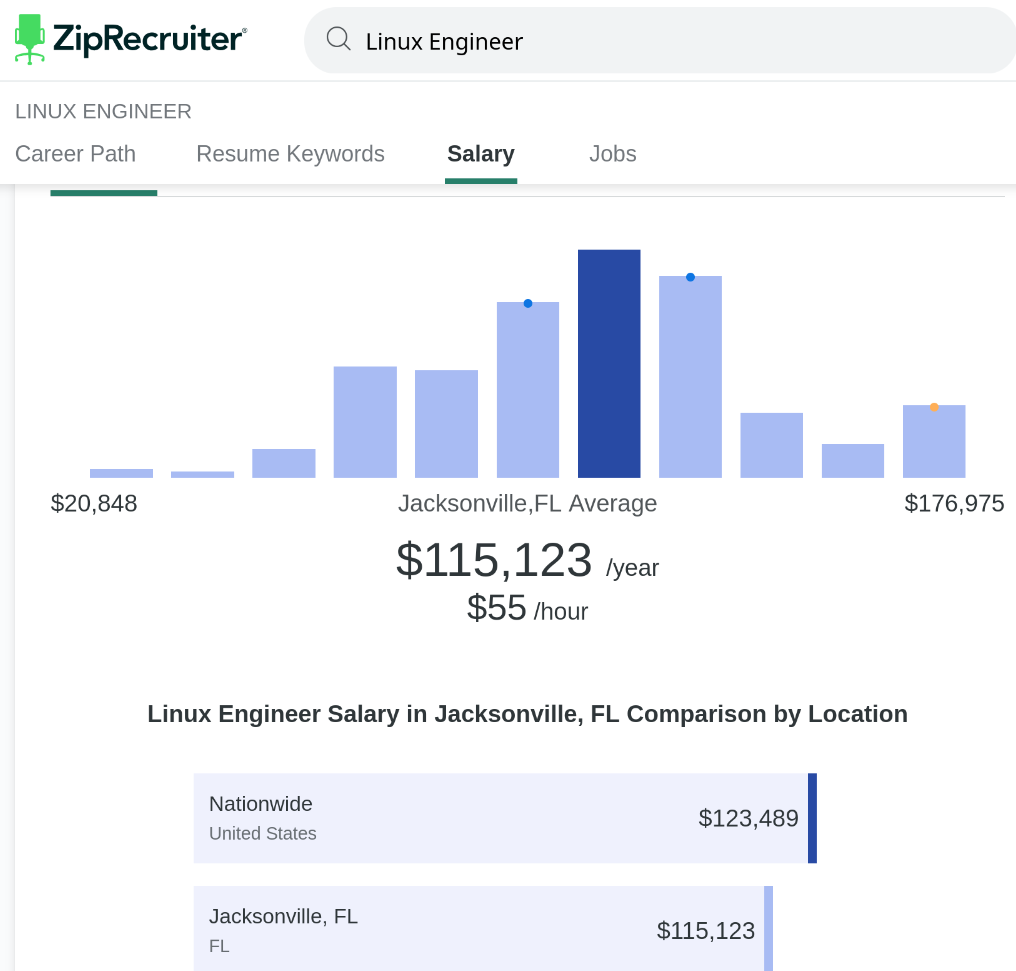Click the $176,975 maximum salary label

pyautogui.click(x=954, y=503)
